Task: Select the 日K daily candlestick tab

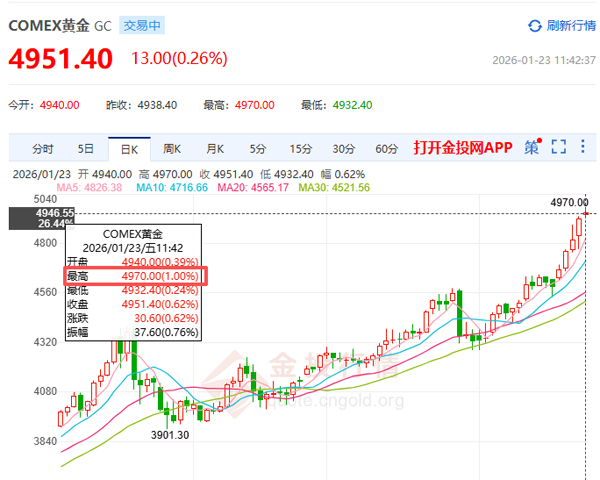Action: click(129, 149)
